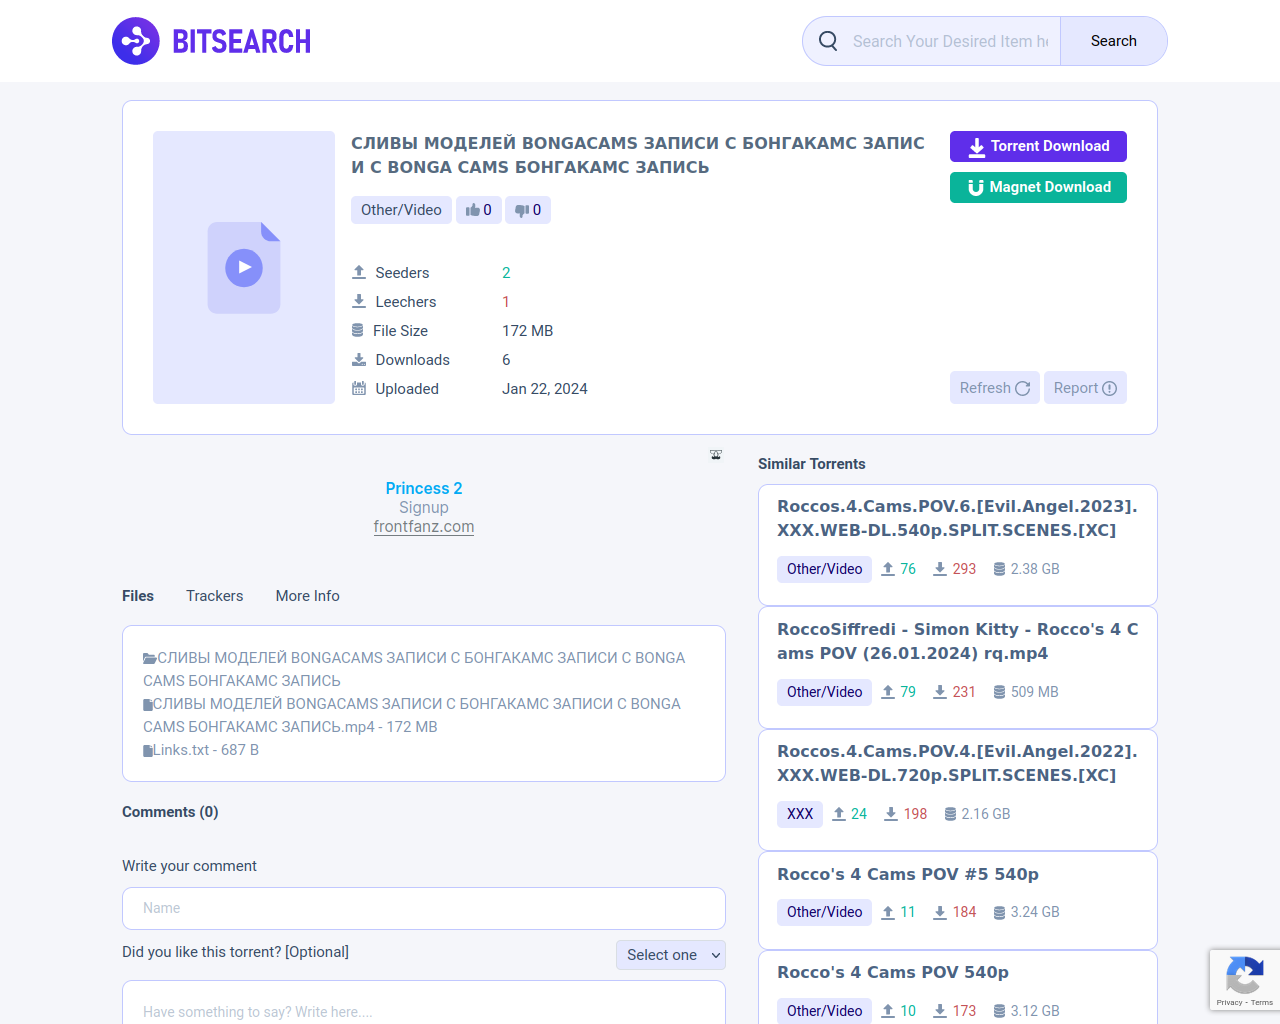Click the thumbs-up like counter
Image resolution: width=1280 pixels, height=1024 pixels.
(x=479, y=210)
